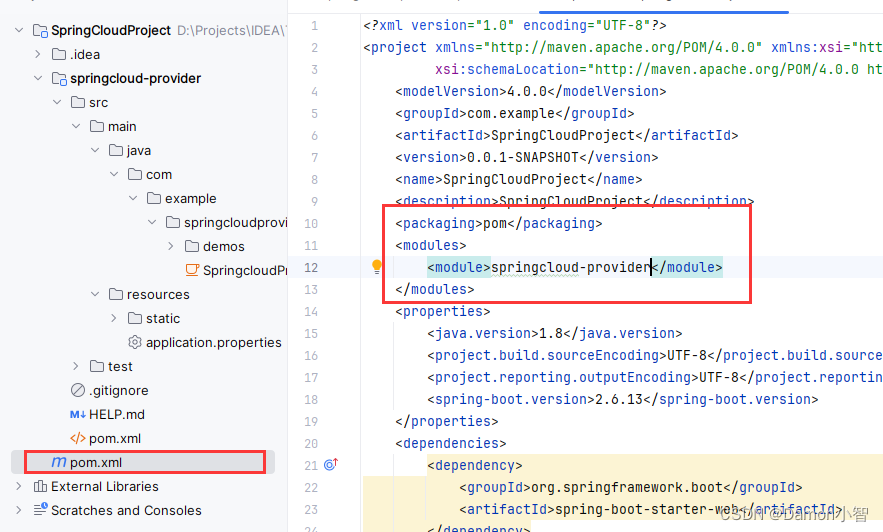Click the SpringcloudPr Java class icon

click(x=193, y=270)
